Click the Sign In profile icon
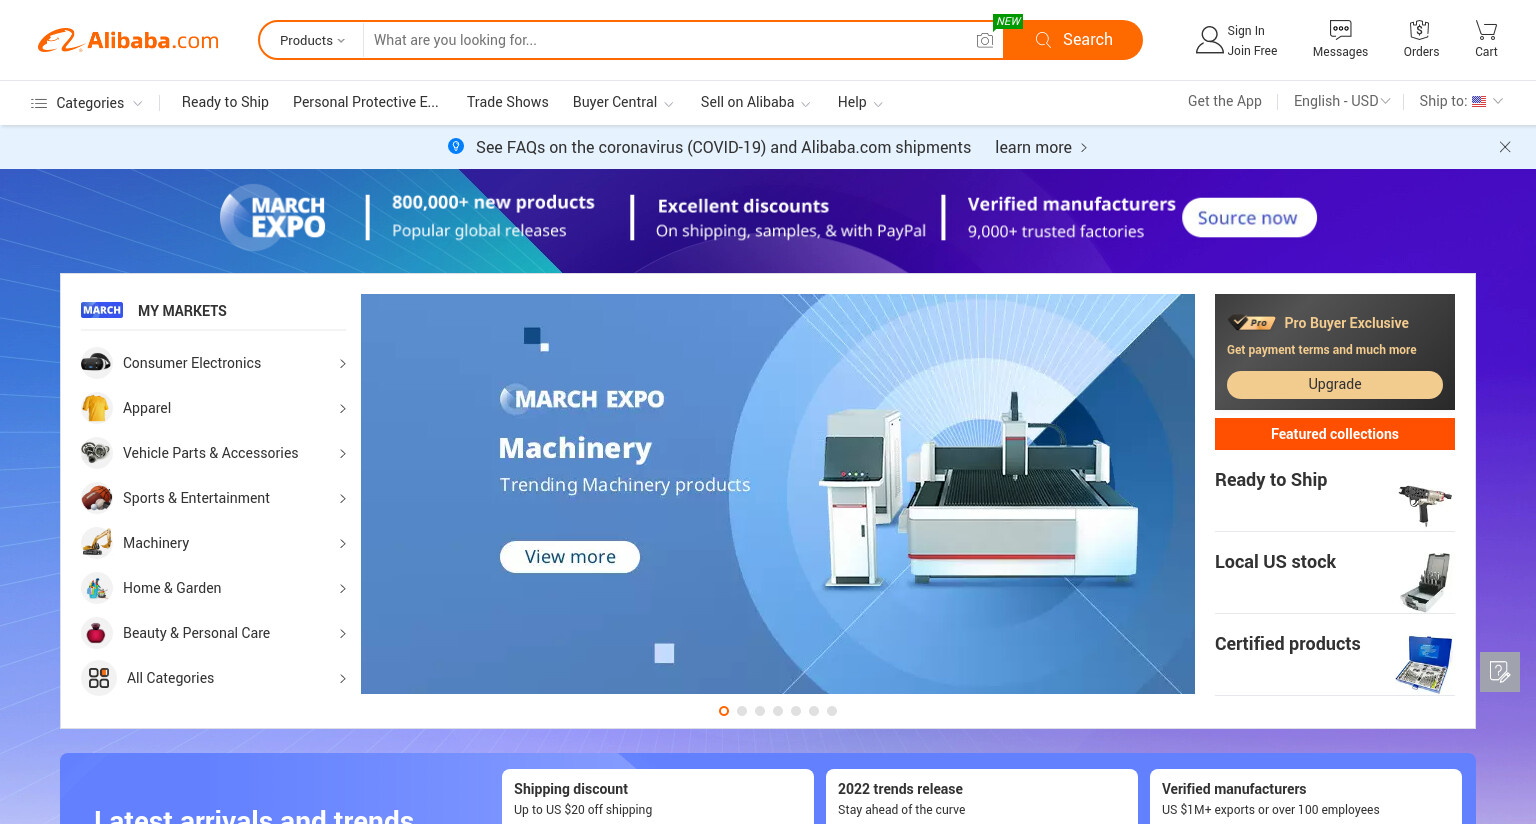Screen dimensions: 1536x824 1209,40
